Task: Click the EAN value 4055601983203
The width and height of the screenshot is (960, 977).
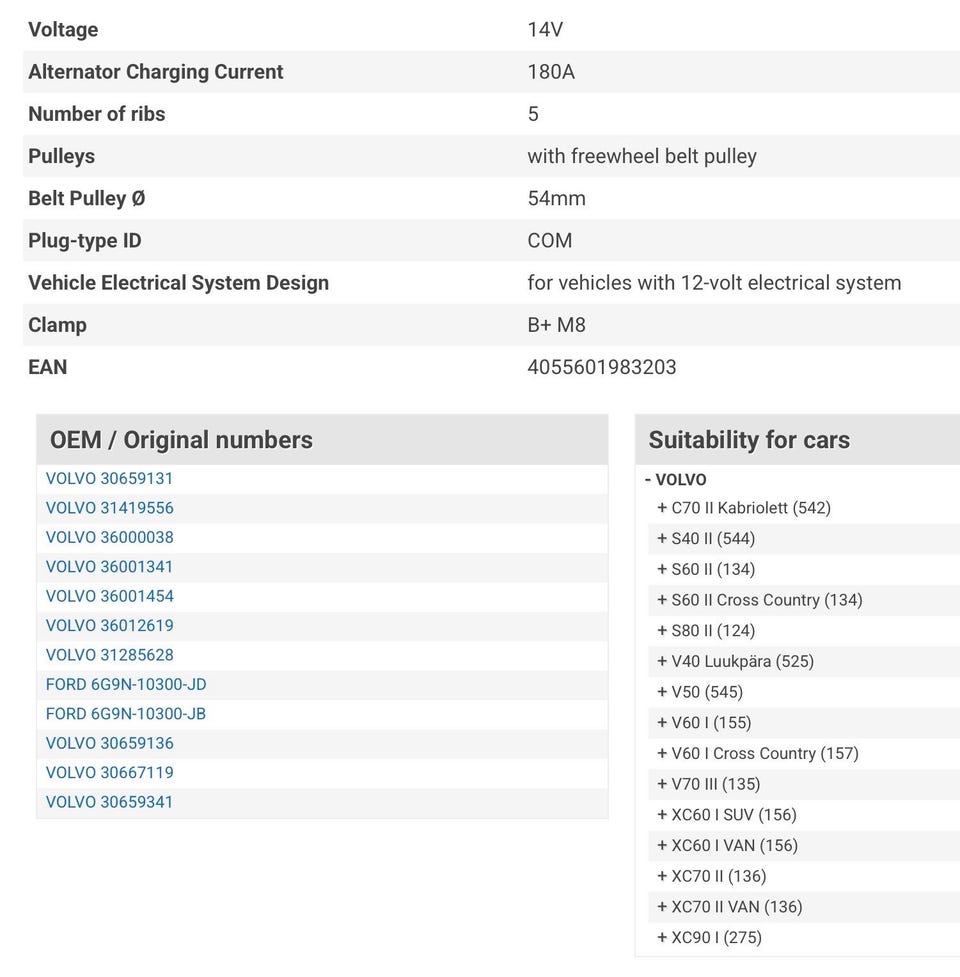Action: 601,367
